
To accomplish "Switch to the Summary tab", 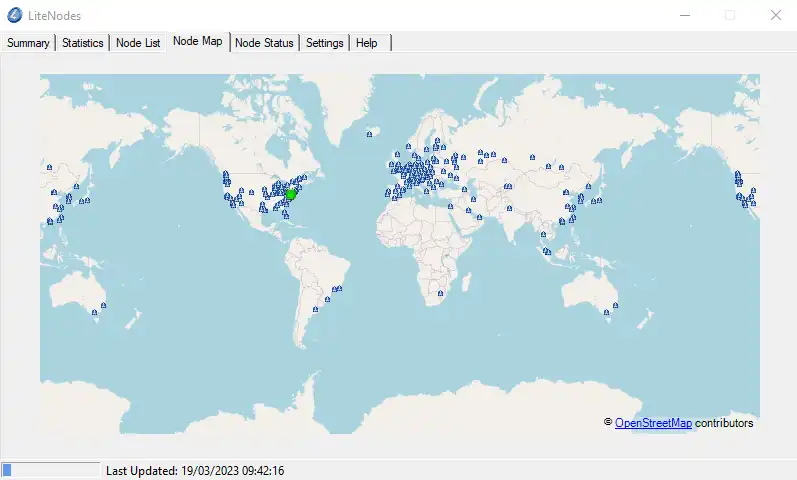I will point(28,43).
